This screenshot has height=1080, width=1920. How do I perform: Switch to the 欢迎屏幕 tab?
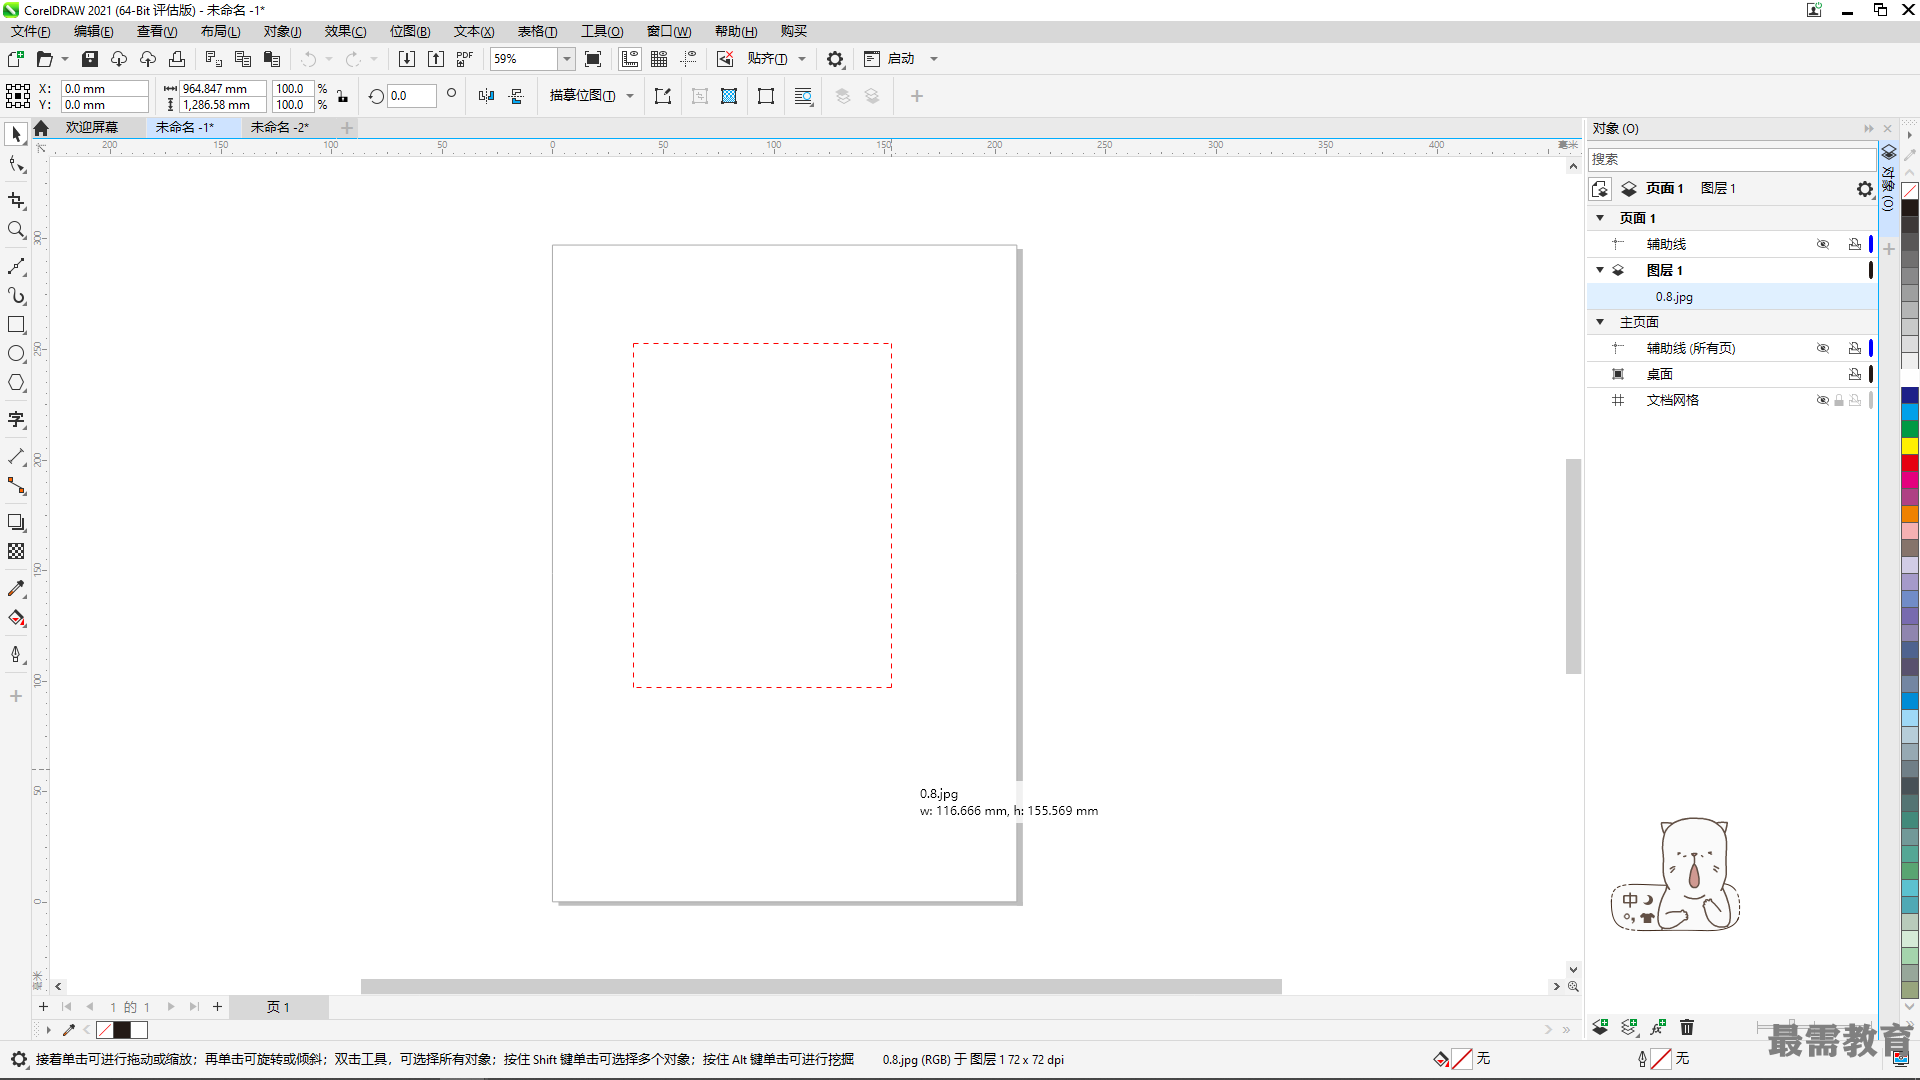[x=92, y=127]
